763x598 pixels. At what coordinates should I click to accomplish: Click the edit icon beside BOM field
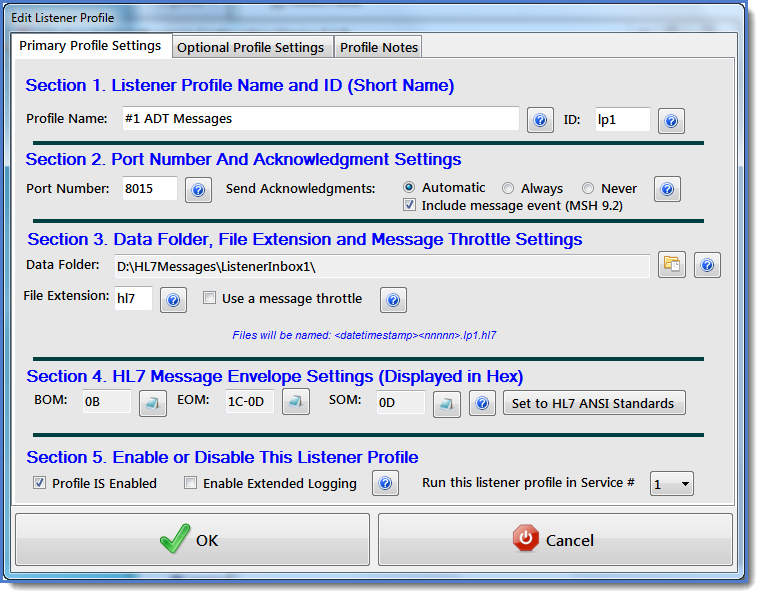152,403
